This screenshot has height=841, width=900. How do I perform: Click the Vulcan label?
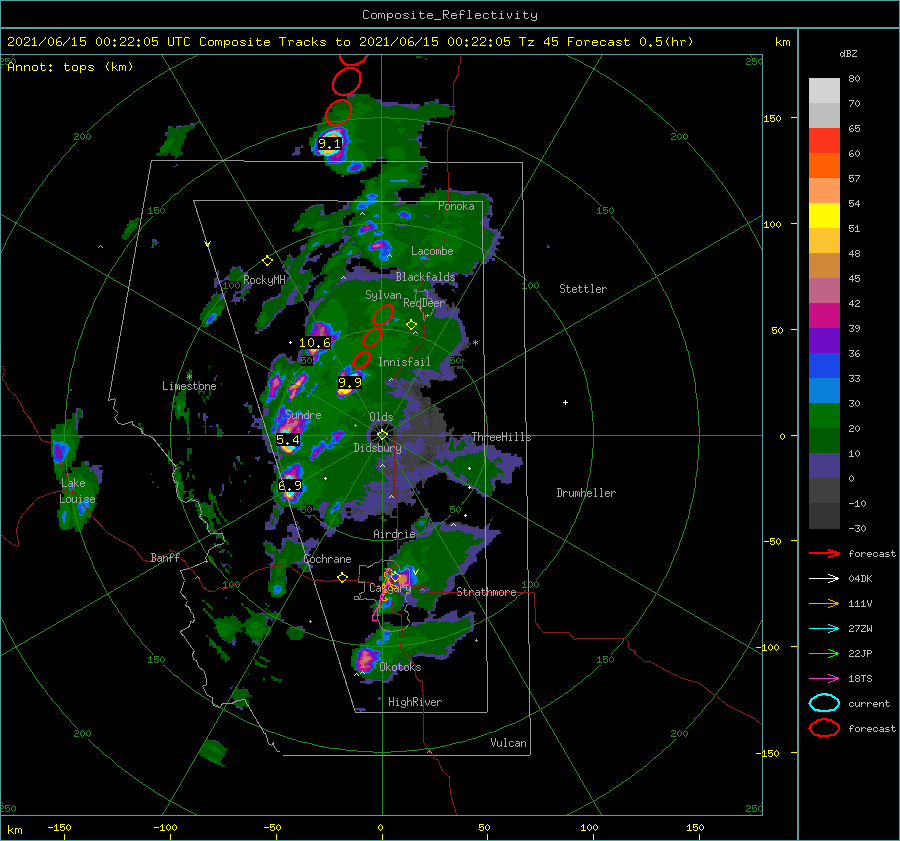[x=508, y=743]
